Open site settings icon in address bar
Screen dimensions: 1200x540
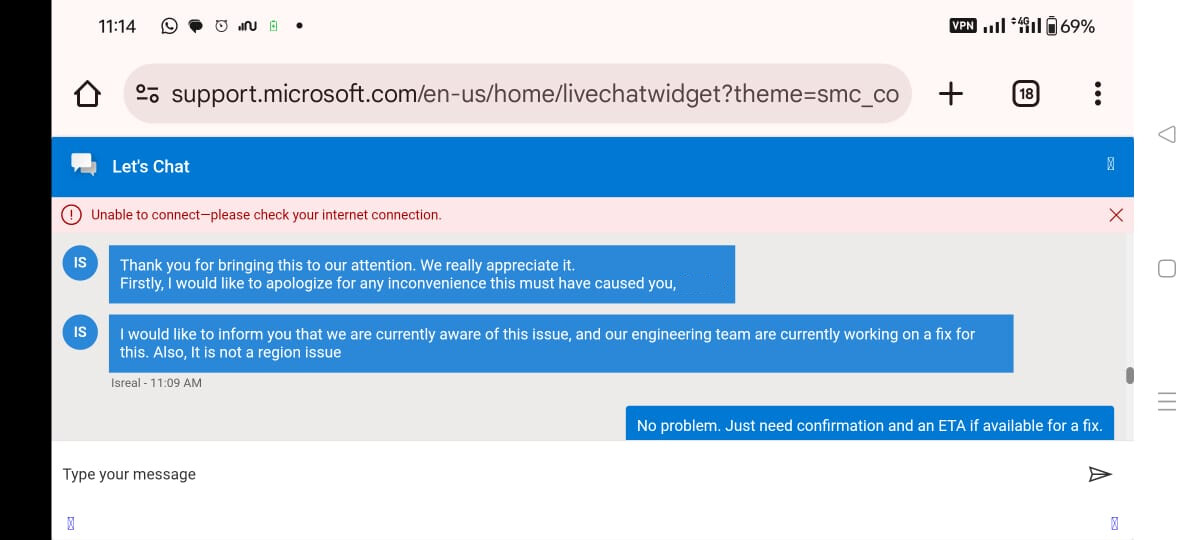[x=147, y=94]
